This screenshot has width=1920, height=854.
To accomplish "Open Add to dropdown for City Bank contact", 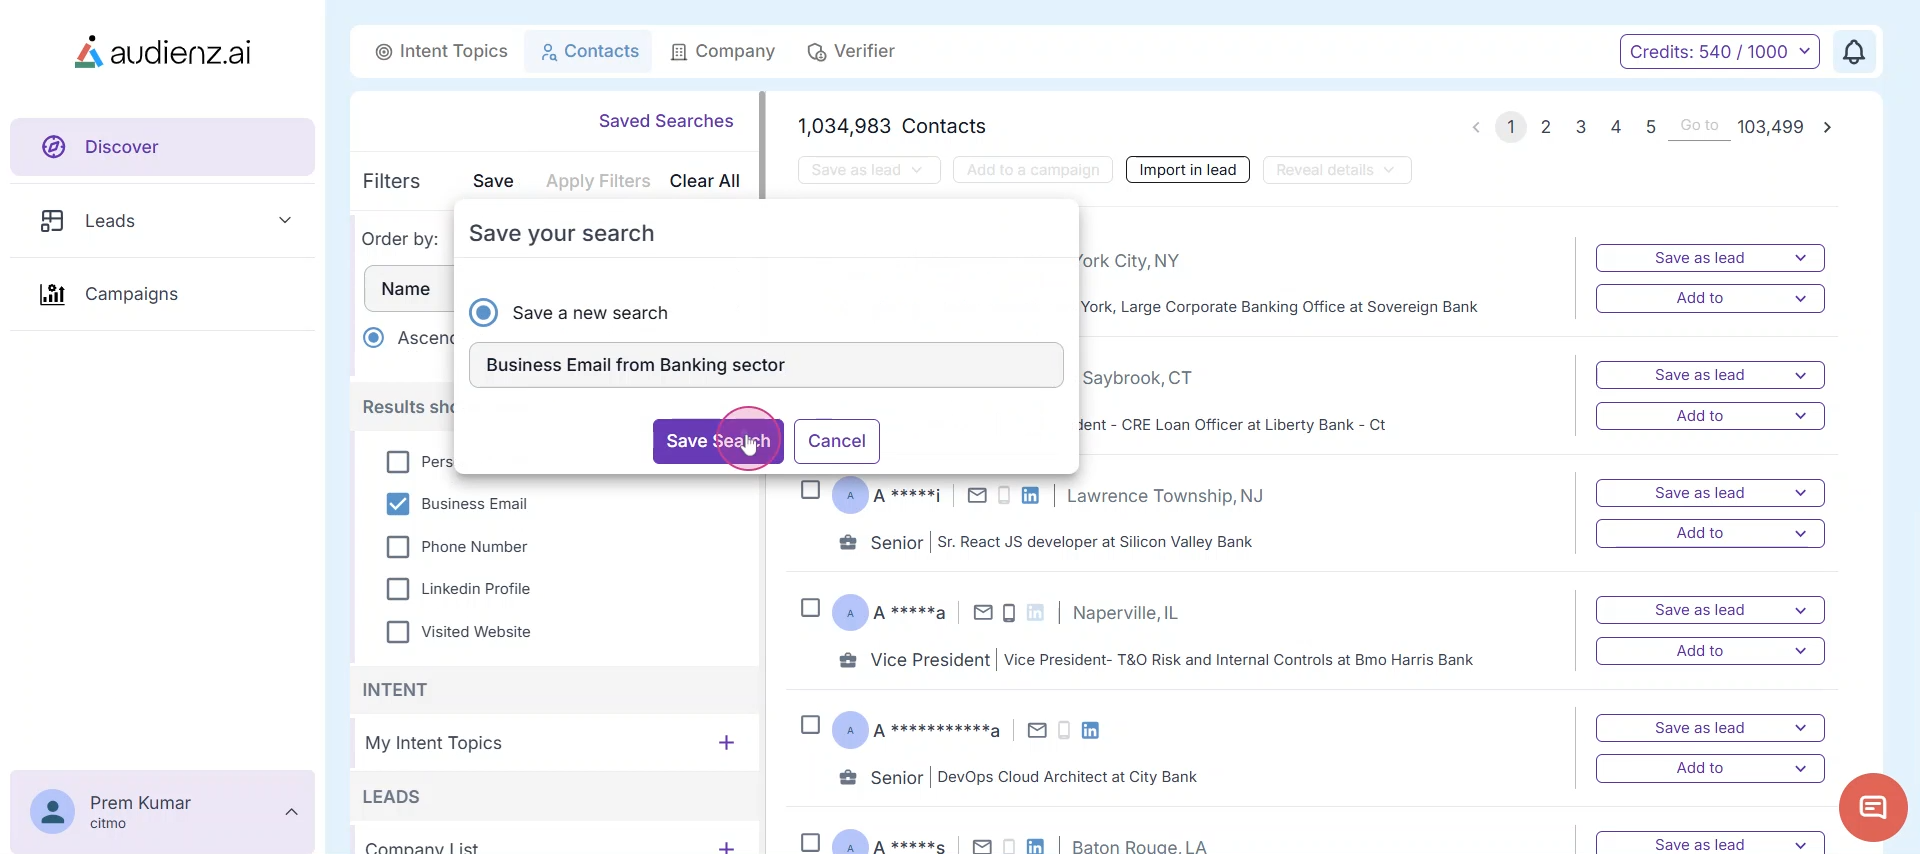I will (x=1710, y=768).
